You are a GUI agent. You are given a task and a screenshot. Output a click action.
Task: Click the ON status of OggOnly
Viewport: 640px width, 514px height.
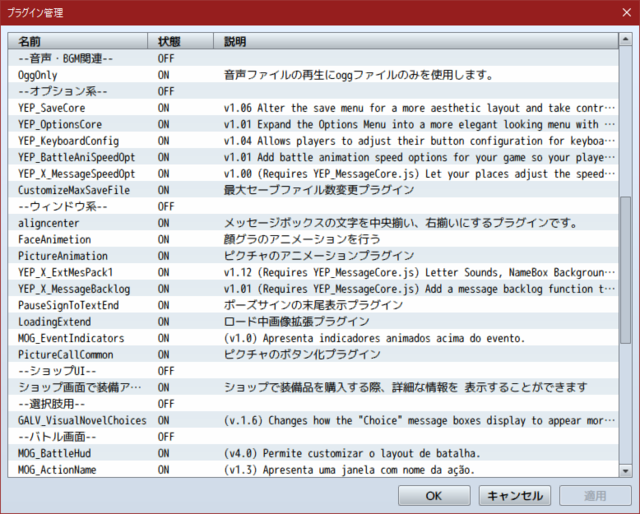(x=164, y=75)
